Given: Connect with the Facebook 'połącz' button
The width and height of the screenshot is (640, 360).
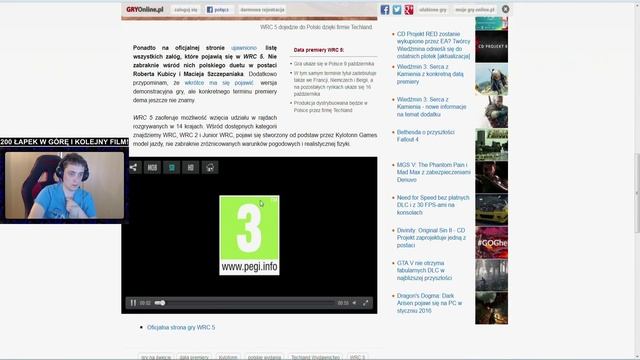Looking at the screenshot, I should pyautogui.click(x=218, y=9).
